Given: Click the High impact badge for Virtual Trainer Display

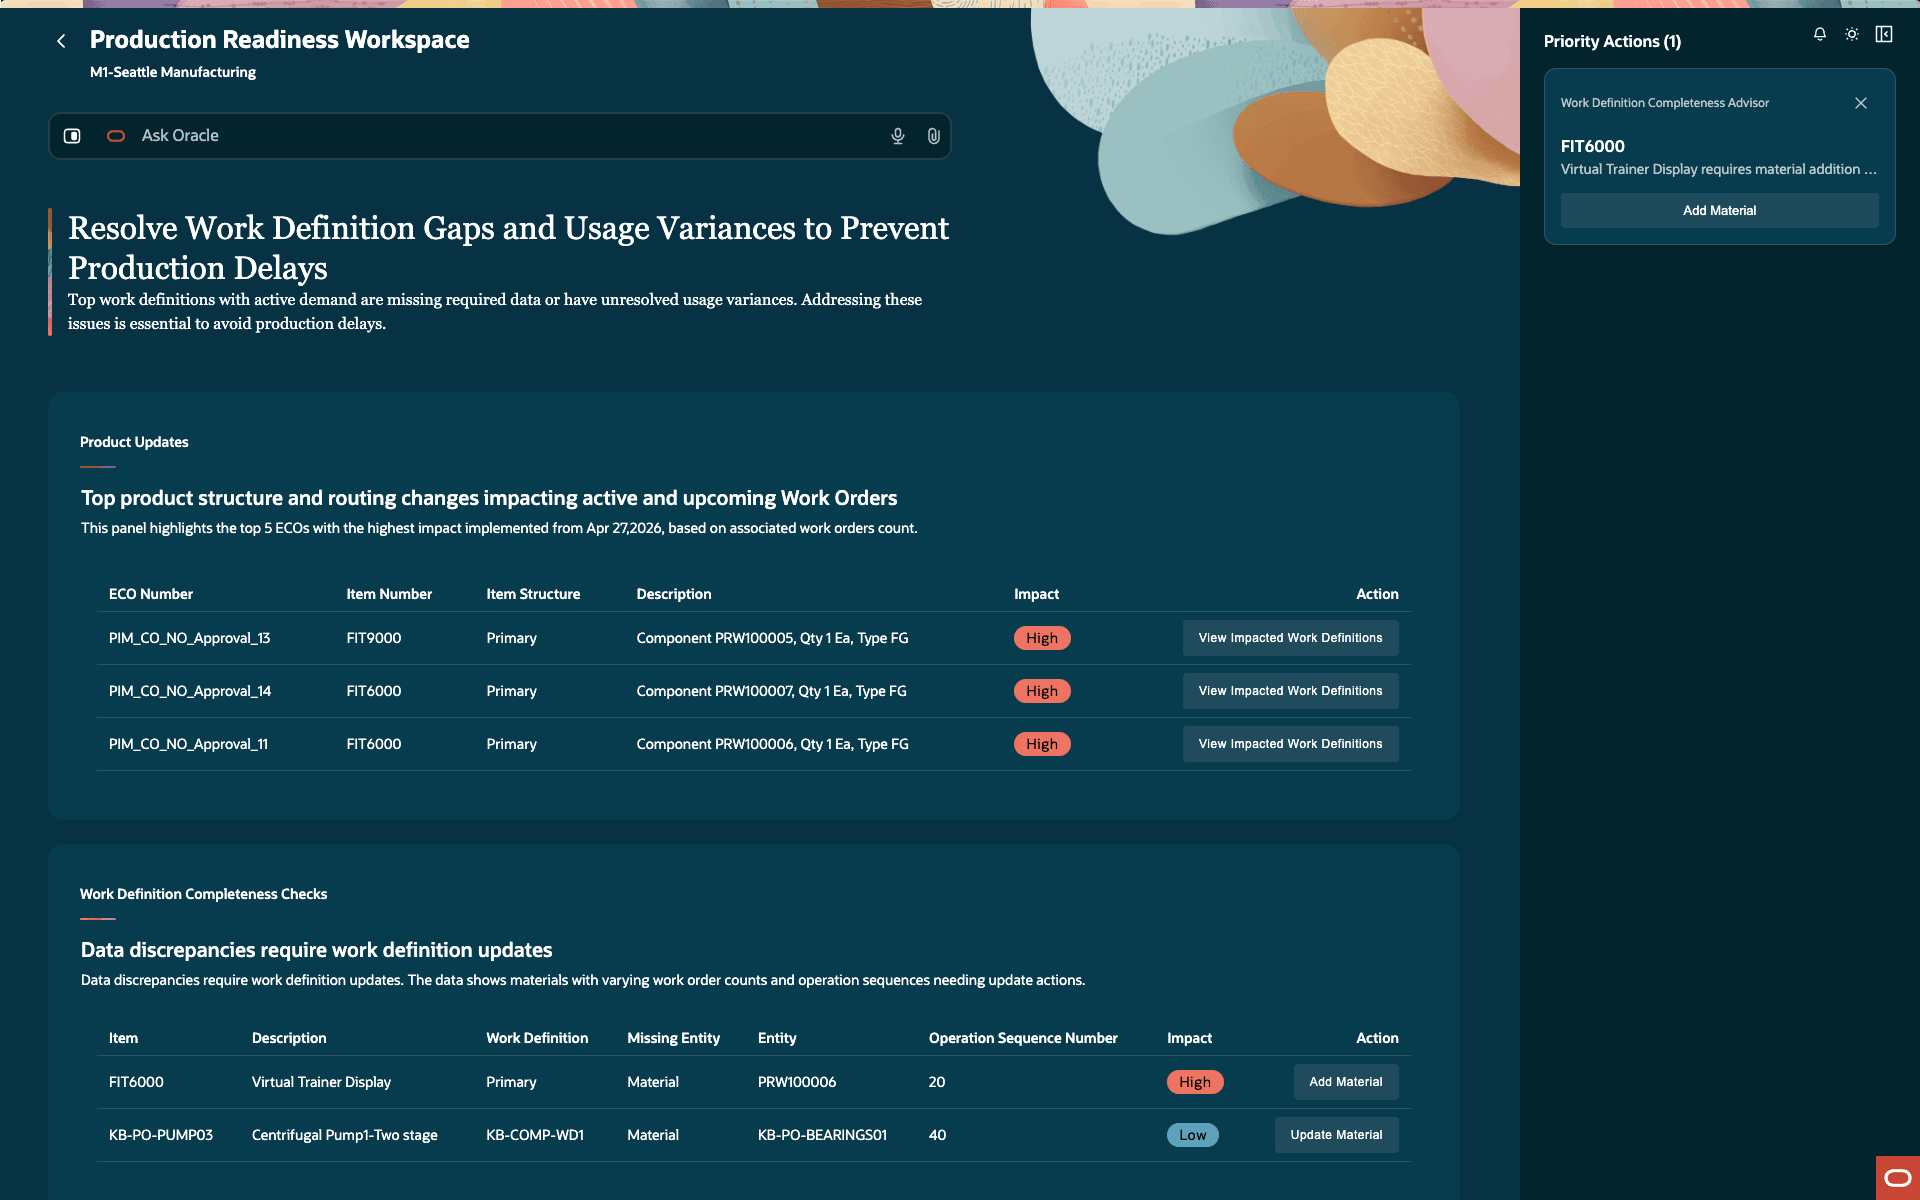Looking at the screenshot, I should [x=1195, y=1082].
